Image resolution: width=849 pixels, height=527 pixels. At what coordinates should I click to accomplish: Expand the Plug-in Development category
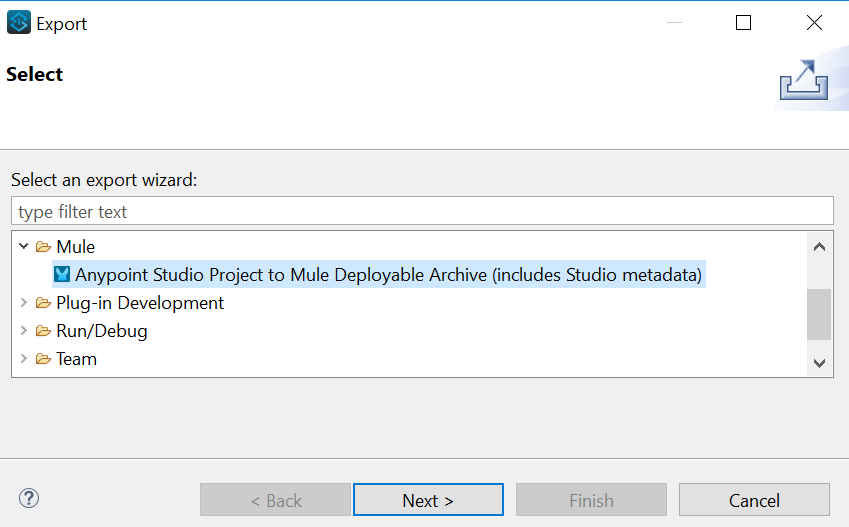(24, 303)
